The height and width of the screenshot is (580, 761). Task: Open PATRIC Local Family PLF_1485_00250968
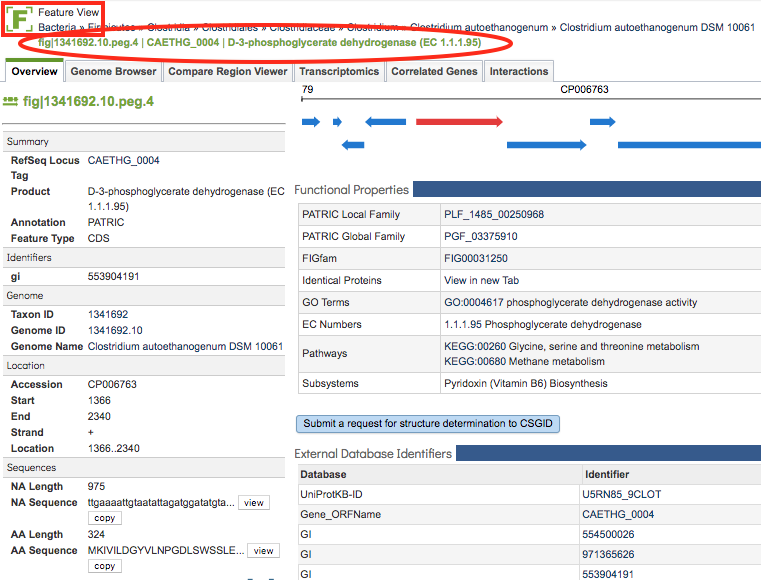click(494, 214)
